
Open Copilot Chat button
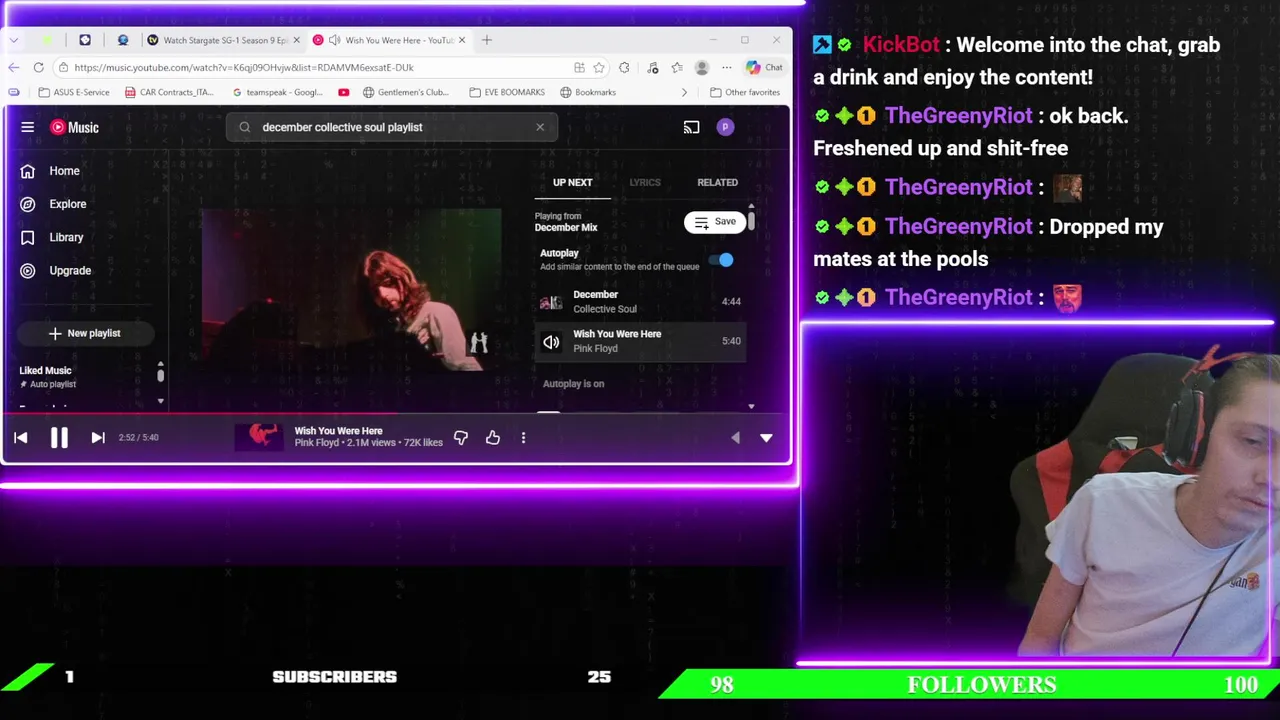coord(765,67)
